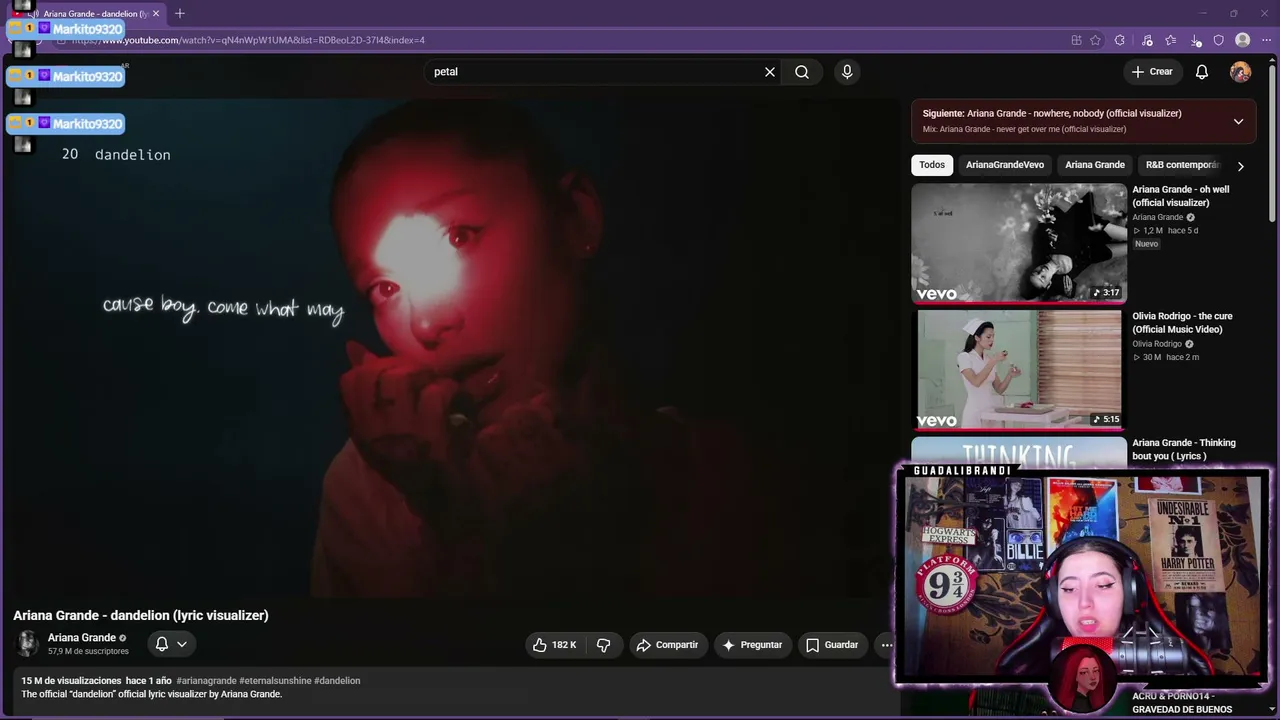Click the #dandelion hashtag
Image resolution: width=1280 pixels, height=720 pixels.
click(x=337, y=681)
